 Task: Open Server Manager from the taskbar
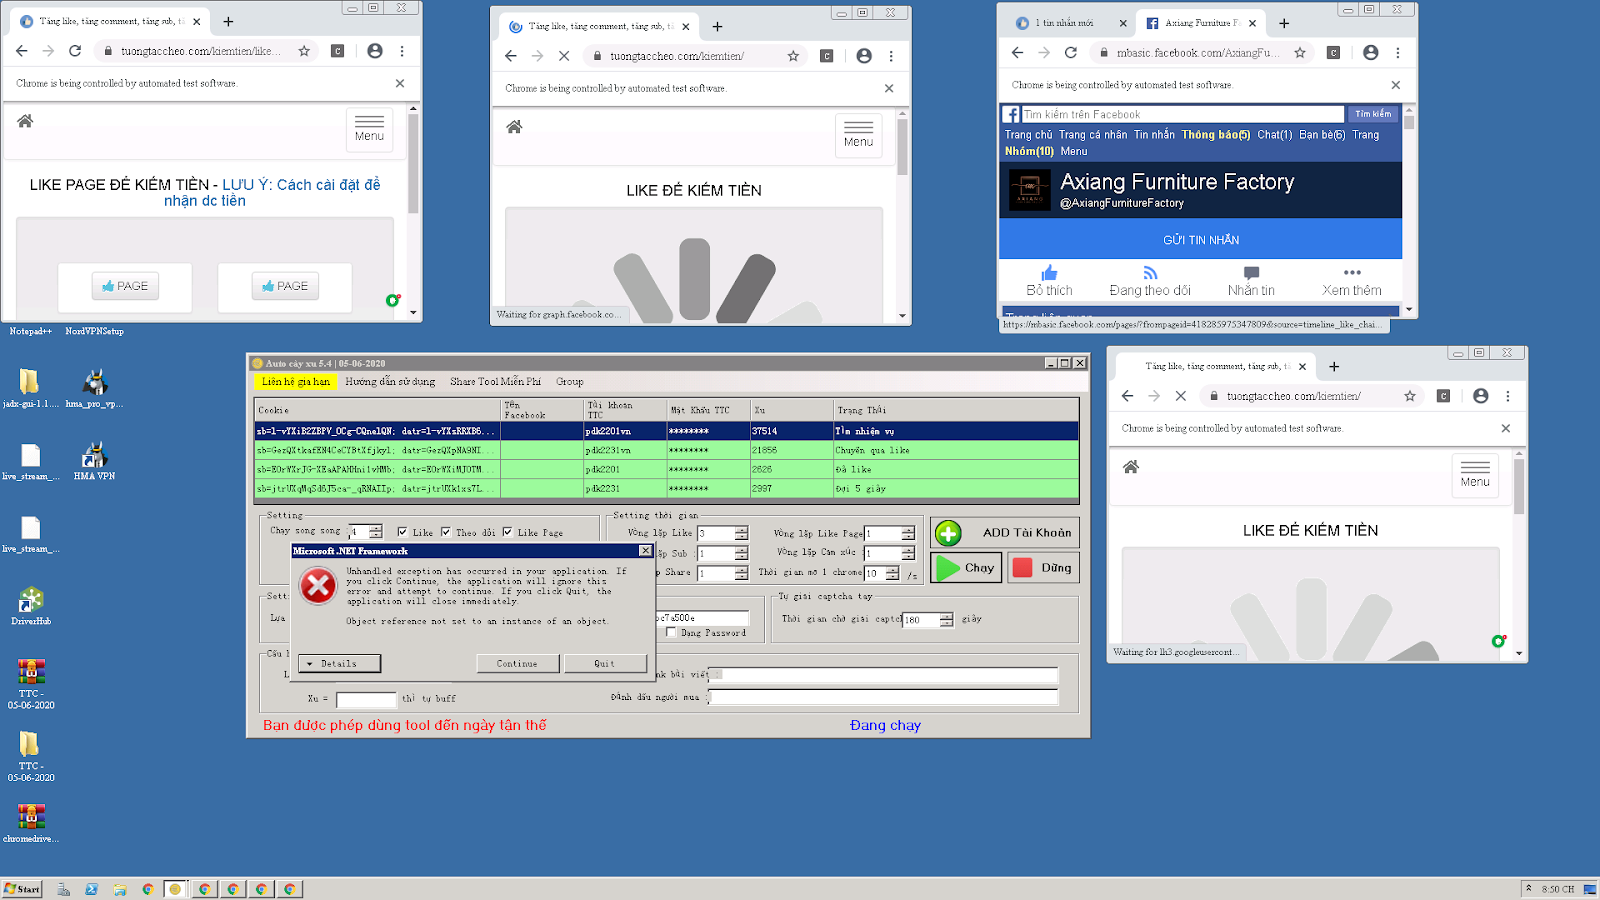63,889
